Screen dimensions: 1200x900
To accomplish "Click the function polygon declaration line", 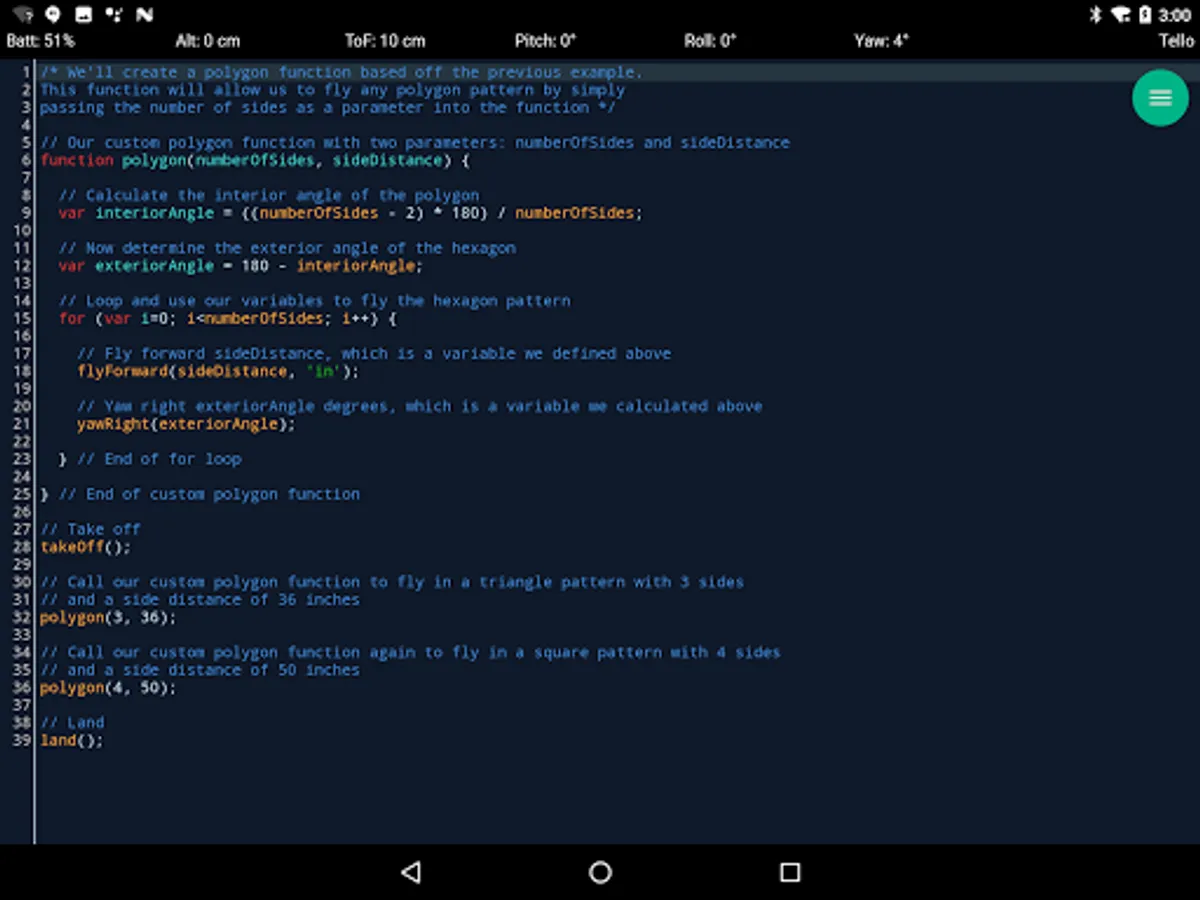I will coord(254,160).
